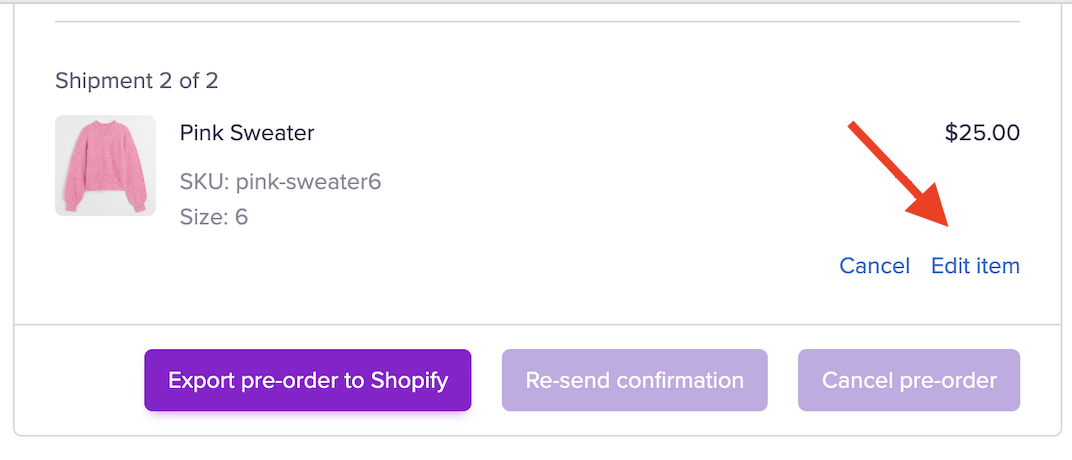
Task: Click the tip of the red arrow
Action: pos(943,223)
